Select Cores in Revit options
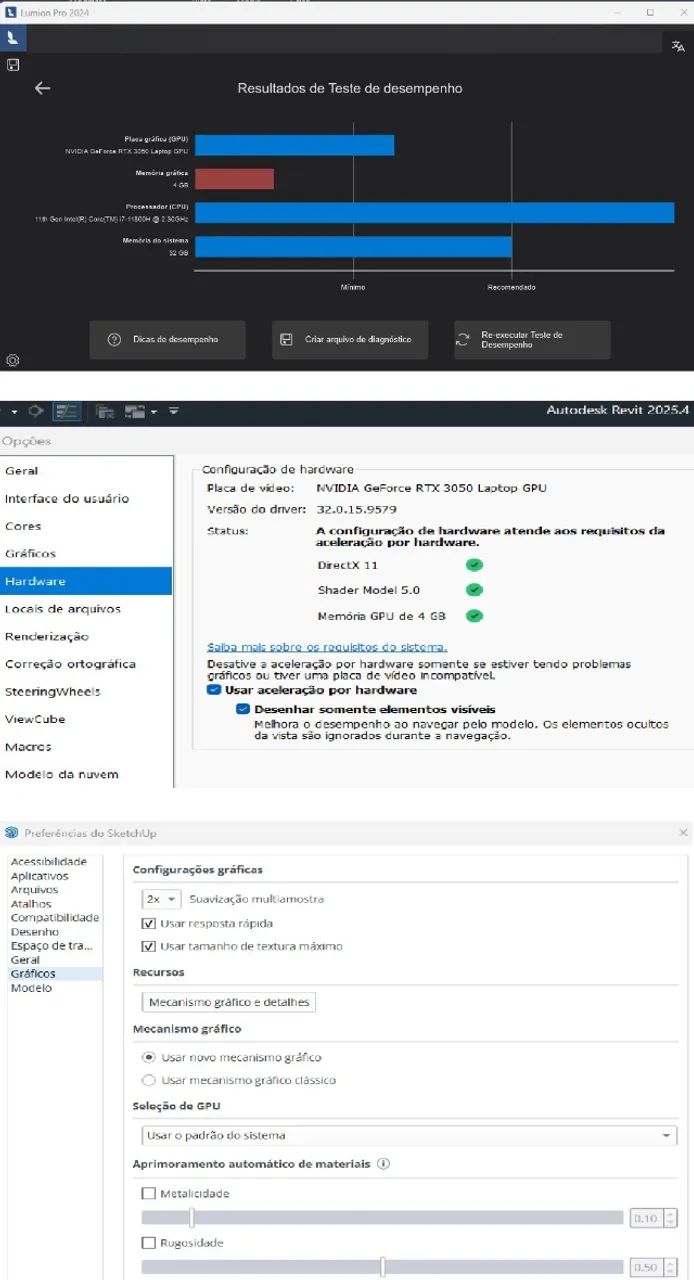Viewport: 694px width, 1280px height. click(x=86, y=526)
